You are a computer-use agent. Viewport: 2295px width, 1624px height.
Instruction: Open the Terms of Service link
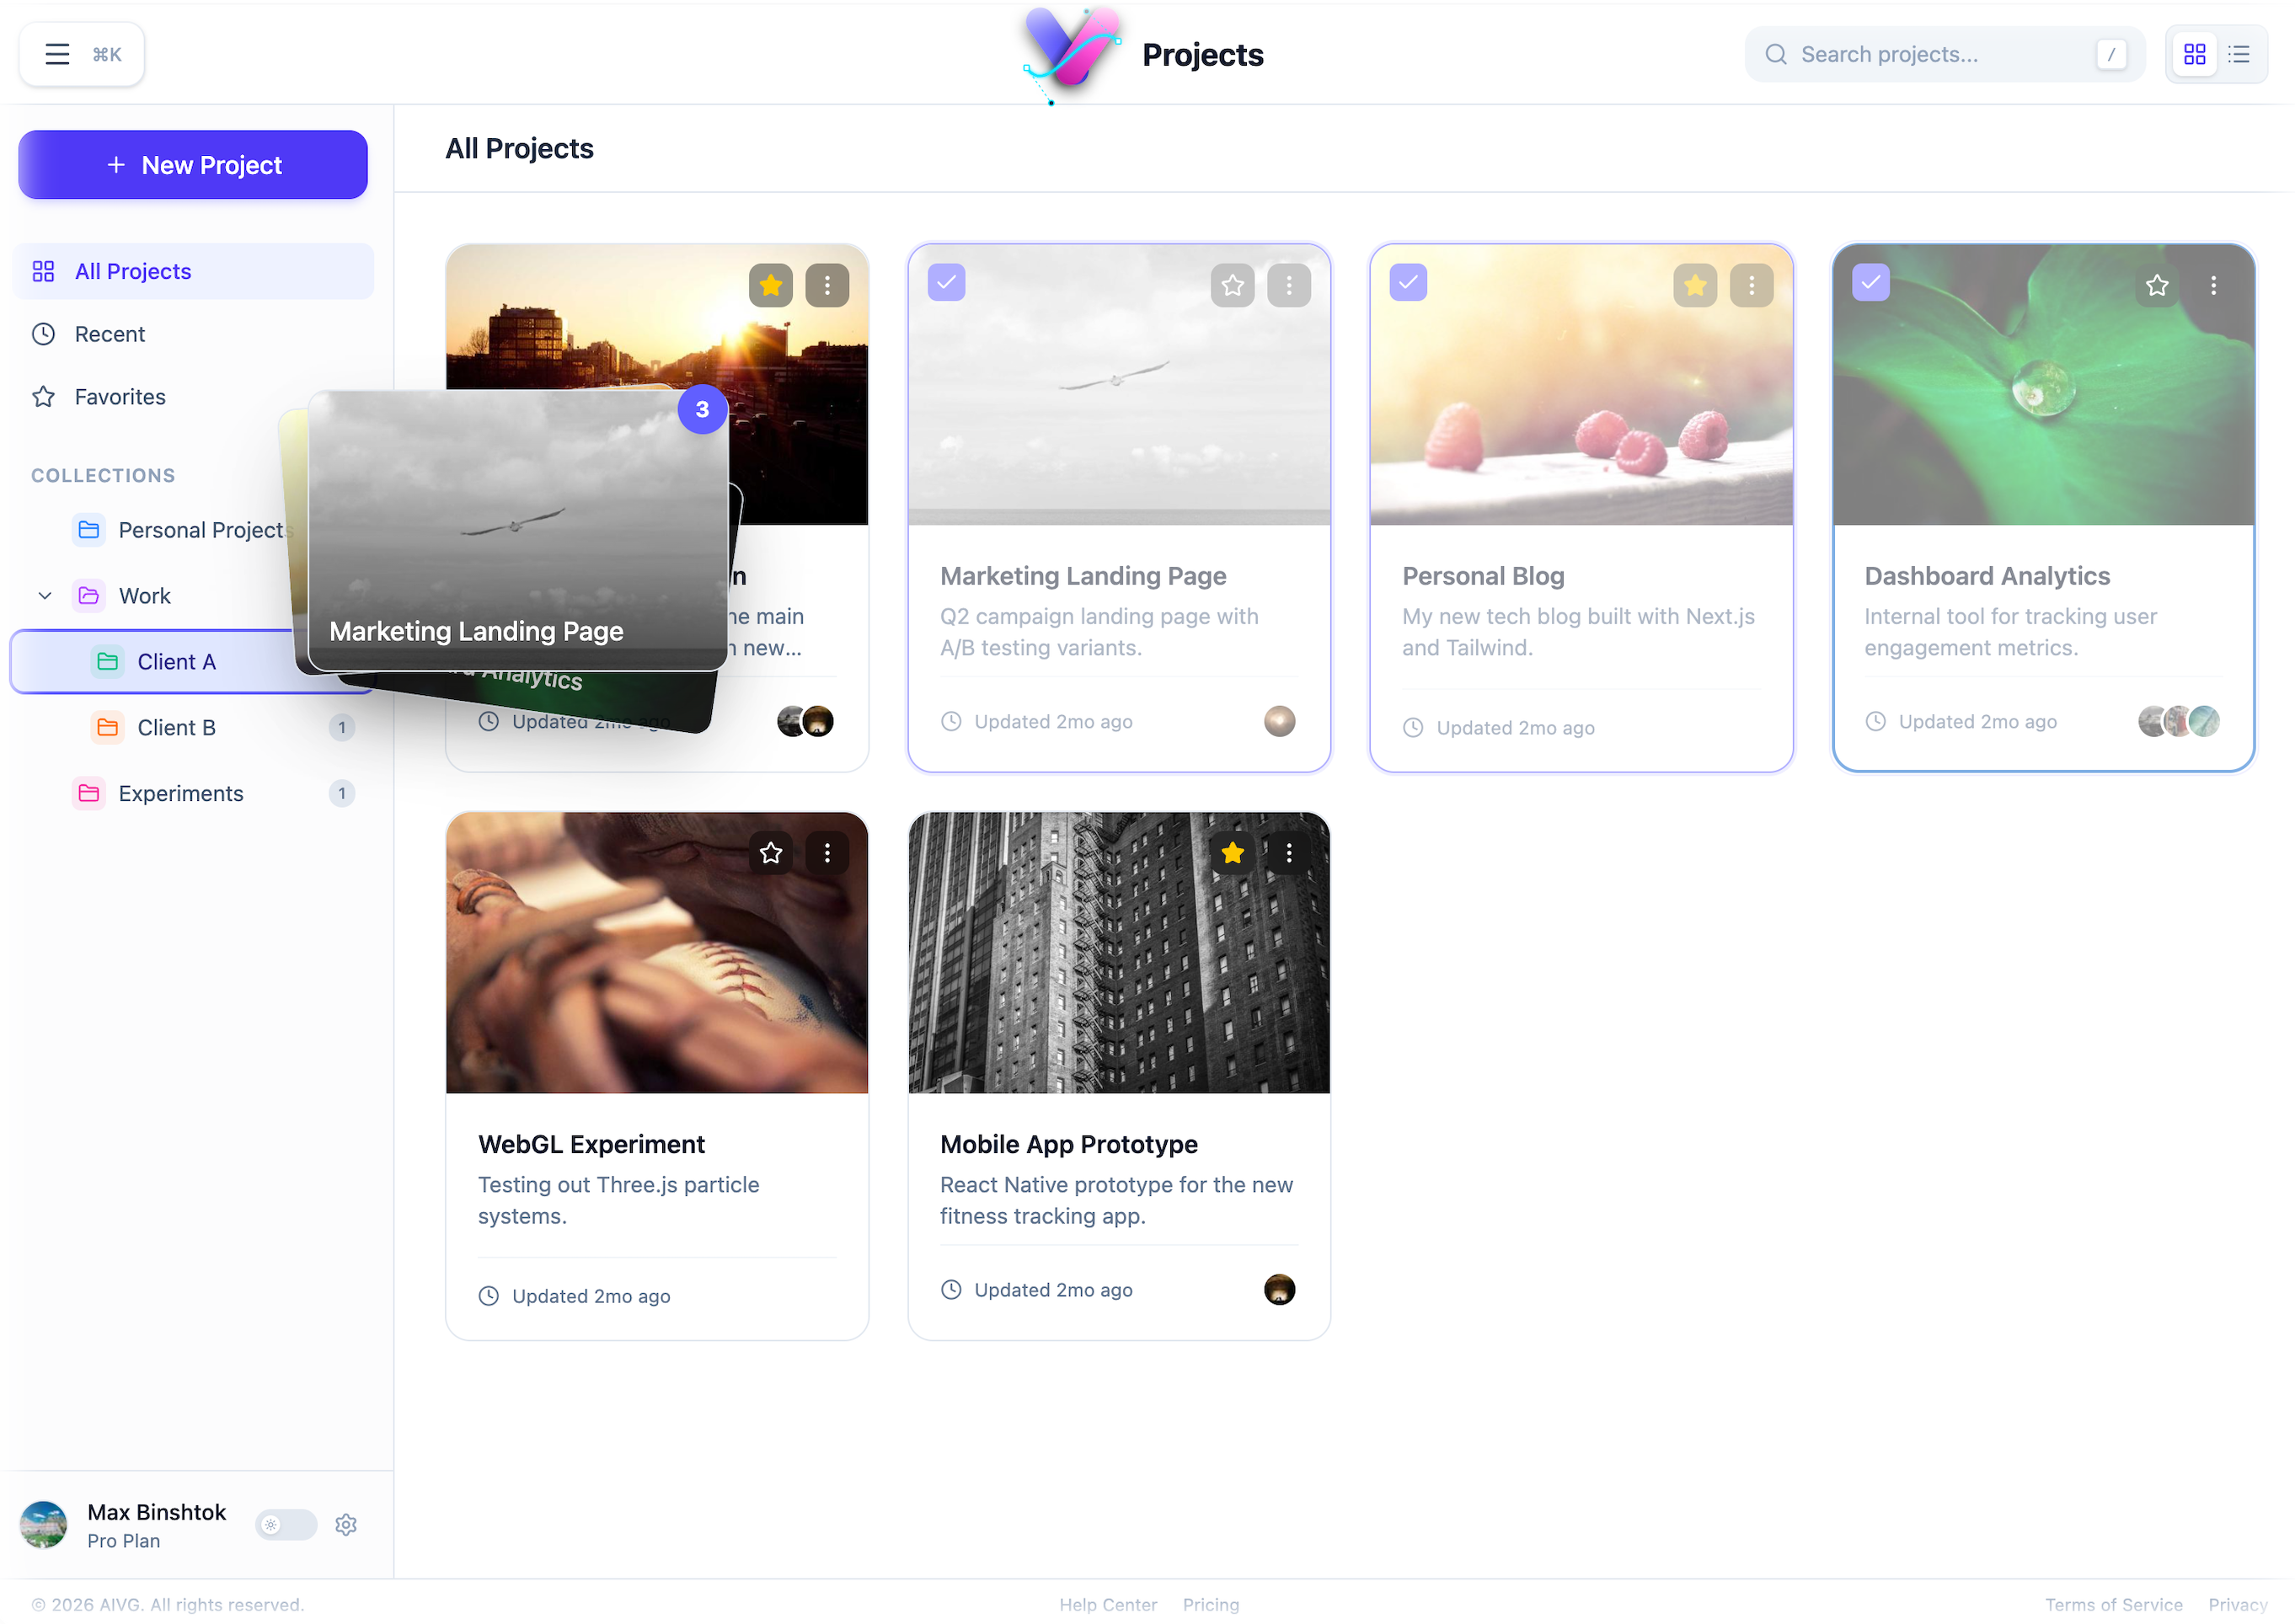2113,1603
